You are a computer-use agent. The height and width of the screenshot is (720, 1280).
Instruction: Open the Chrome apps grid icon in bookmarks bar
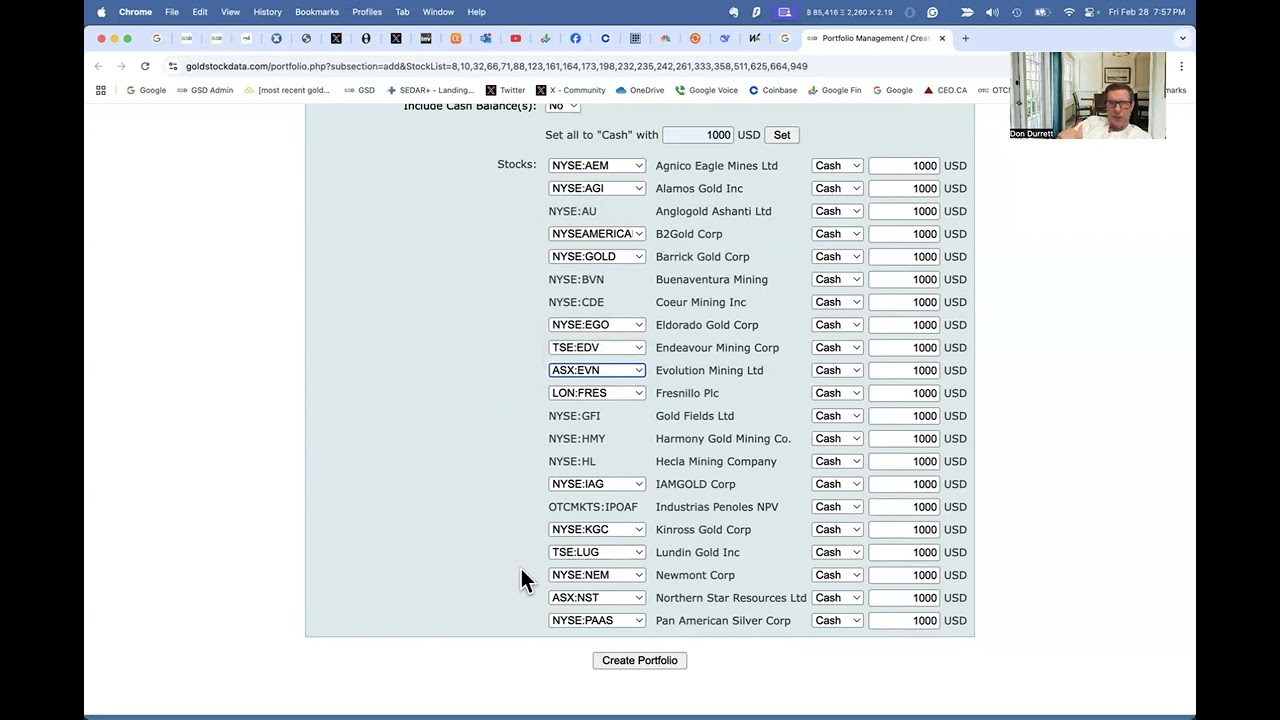click(100, 90)
